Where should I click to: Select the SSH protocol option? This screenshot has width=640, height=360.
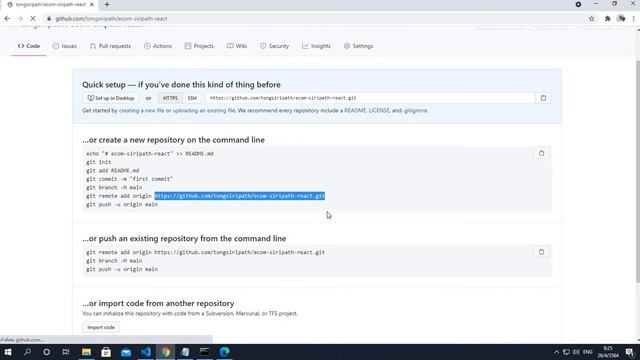point(192,98)
